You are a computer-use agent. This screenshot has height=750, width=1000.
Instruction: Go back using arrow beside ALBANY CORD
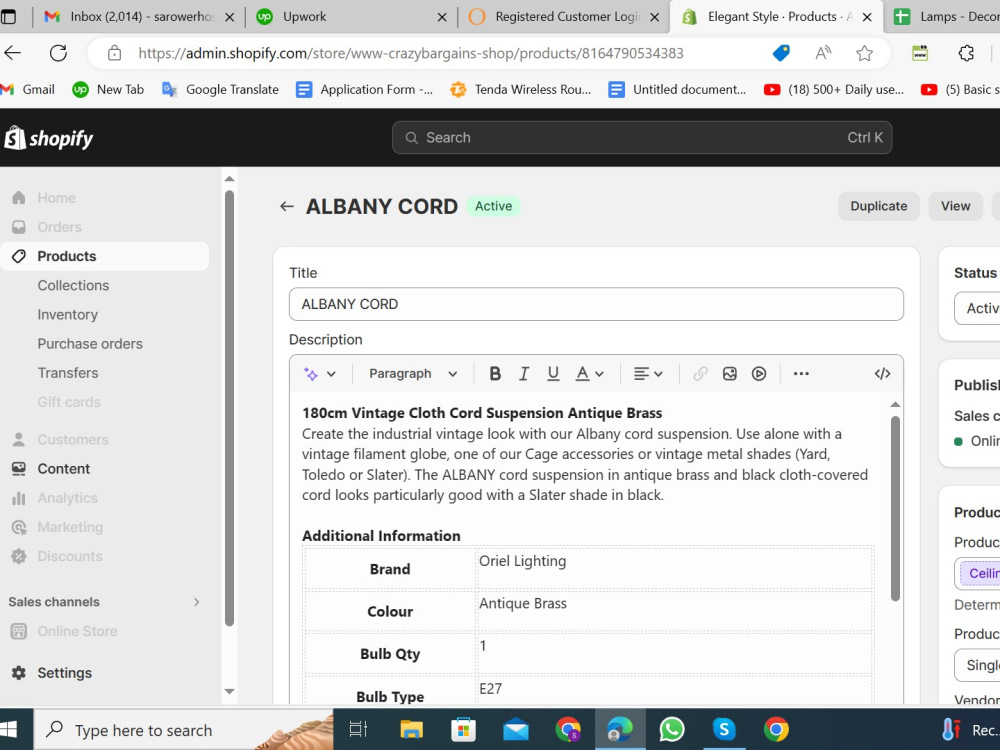tap(286, 206)
